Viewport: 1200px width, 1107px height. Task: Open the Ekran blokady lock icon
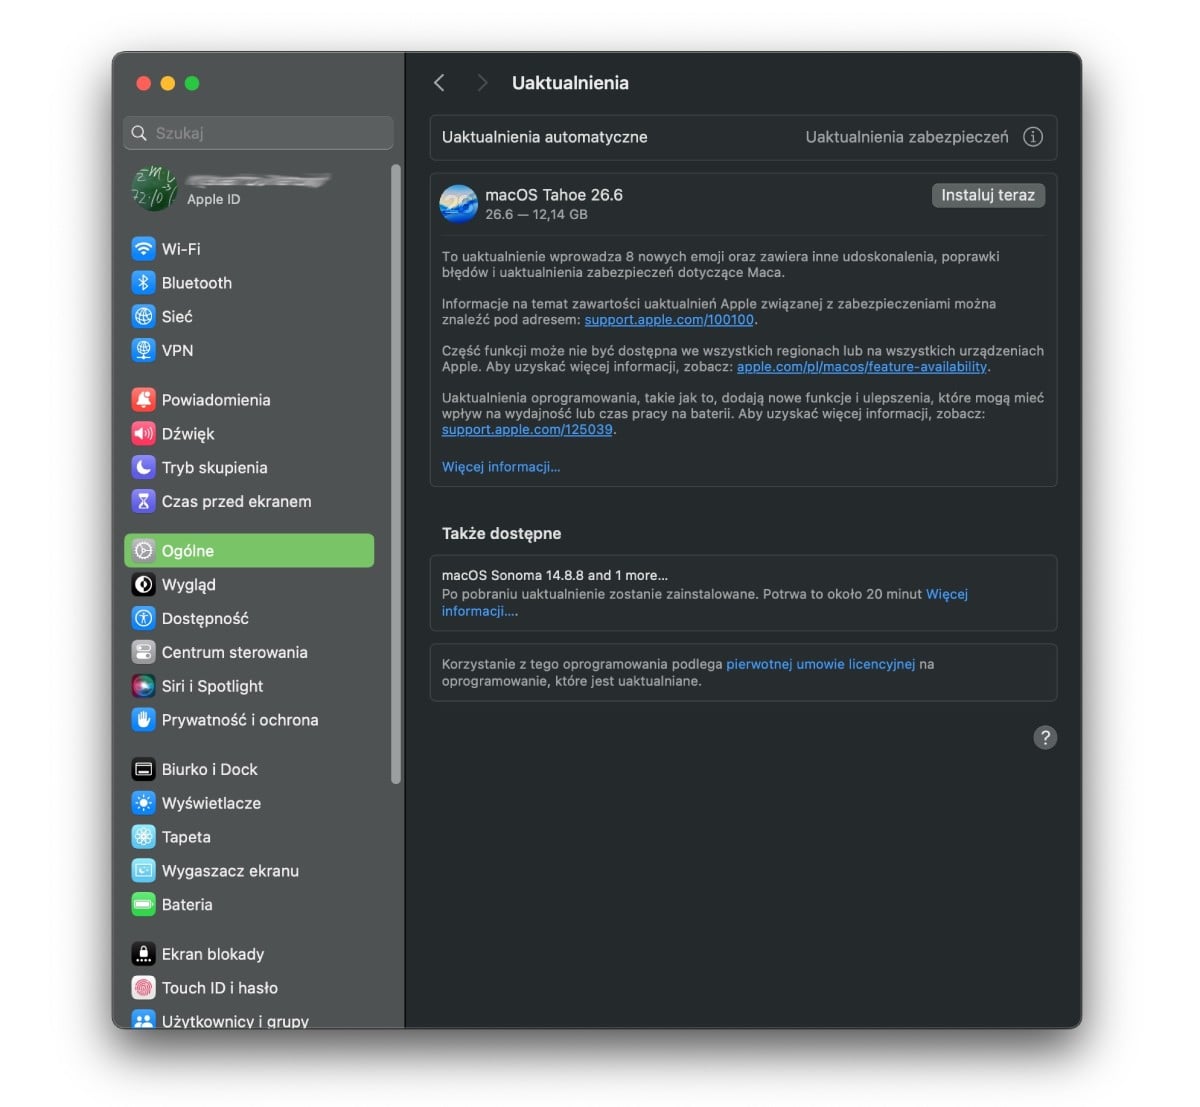tap(143, 954)
